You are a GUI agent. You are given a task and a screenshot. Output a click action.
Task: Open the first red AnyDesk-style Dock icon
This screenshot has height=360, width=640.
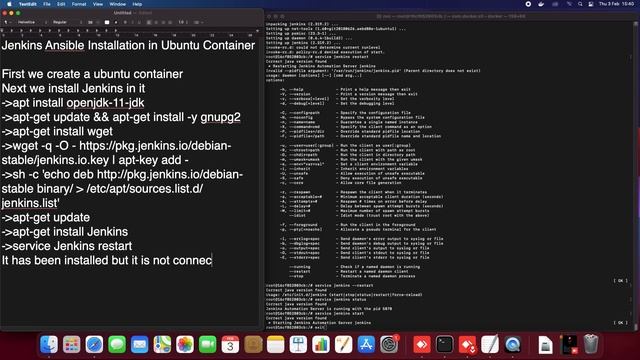tap(422, 344)
